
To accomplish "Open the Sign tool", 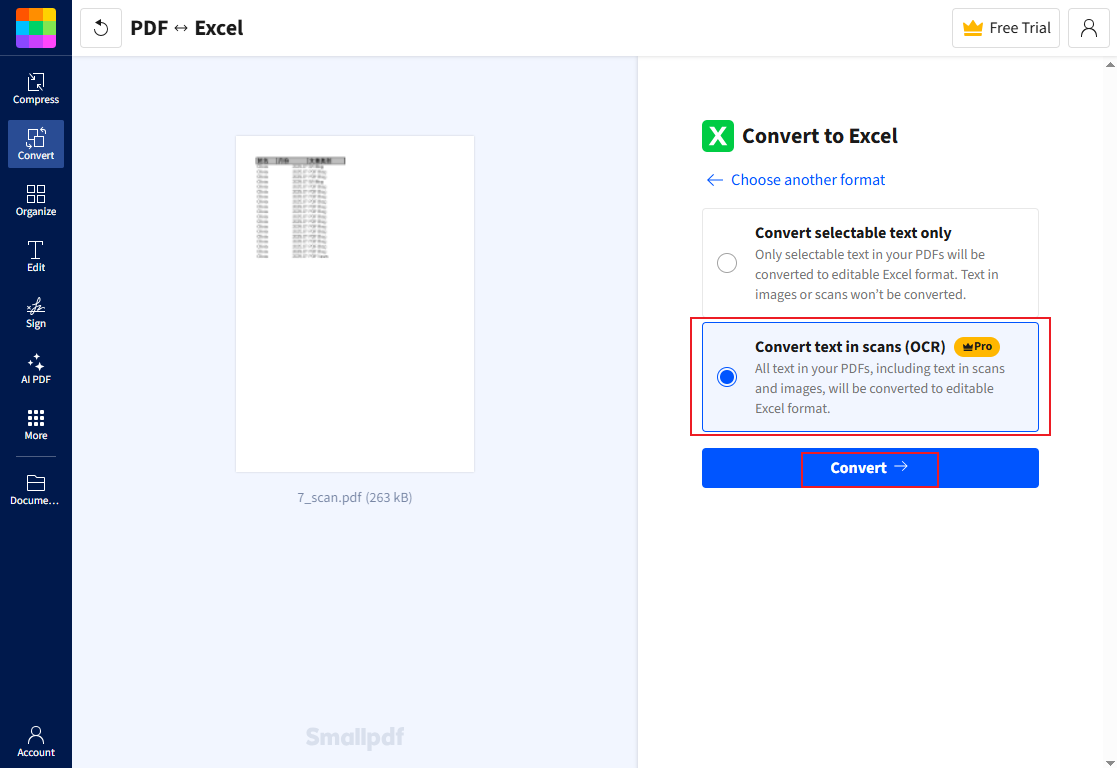I will pos(36,313).
